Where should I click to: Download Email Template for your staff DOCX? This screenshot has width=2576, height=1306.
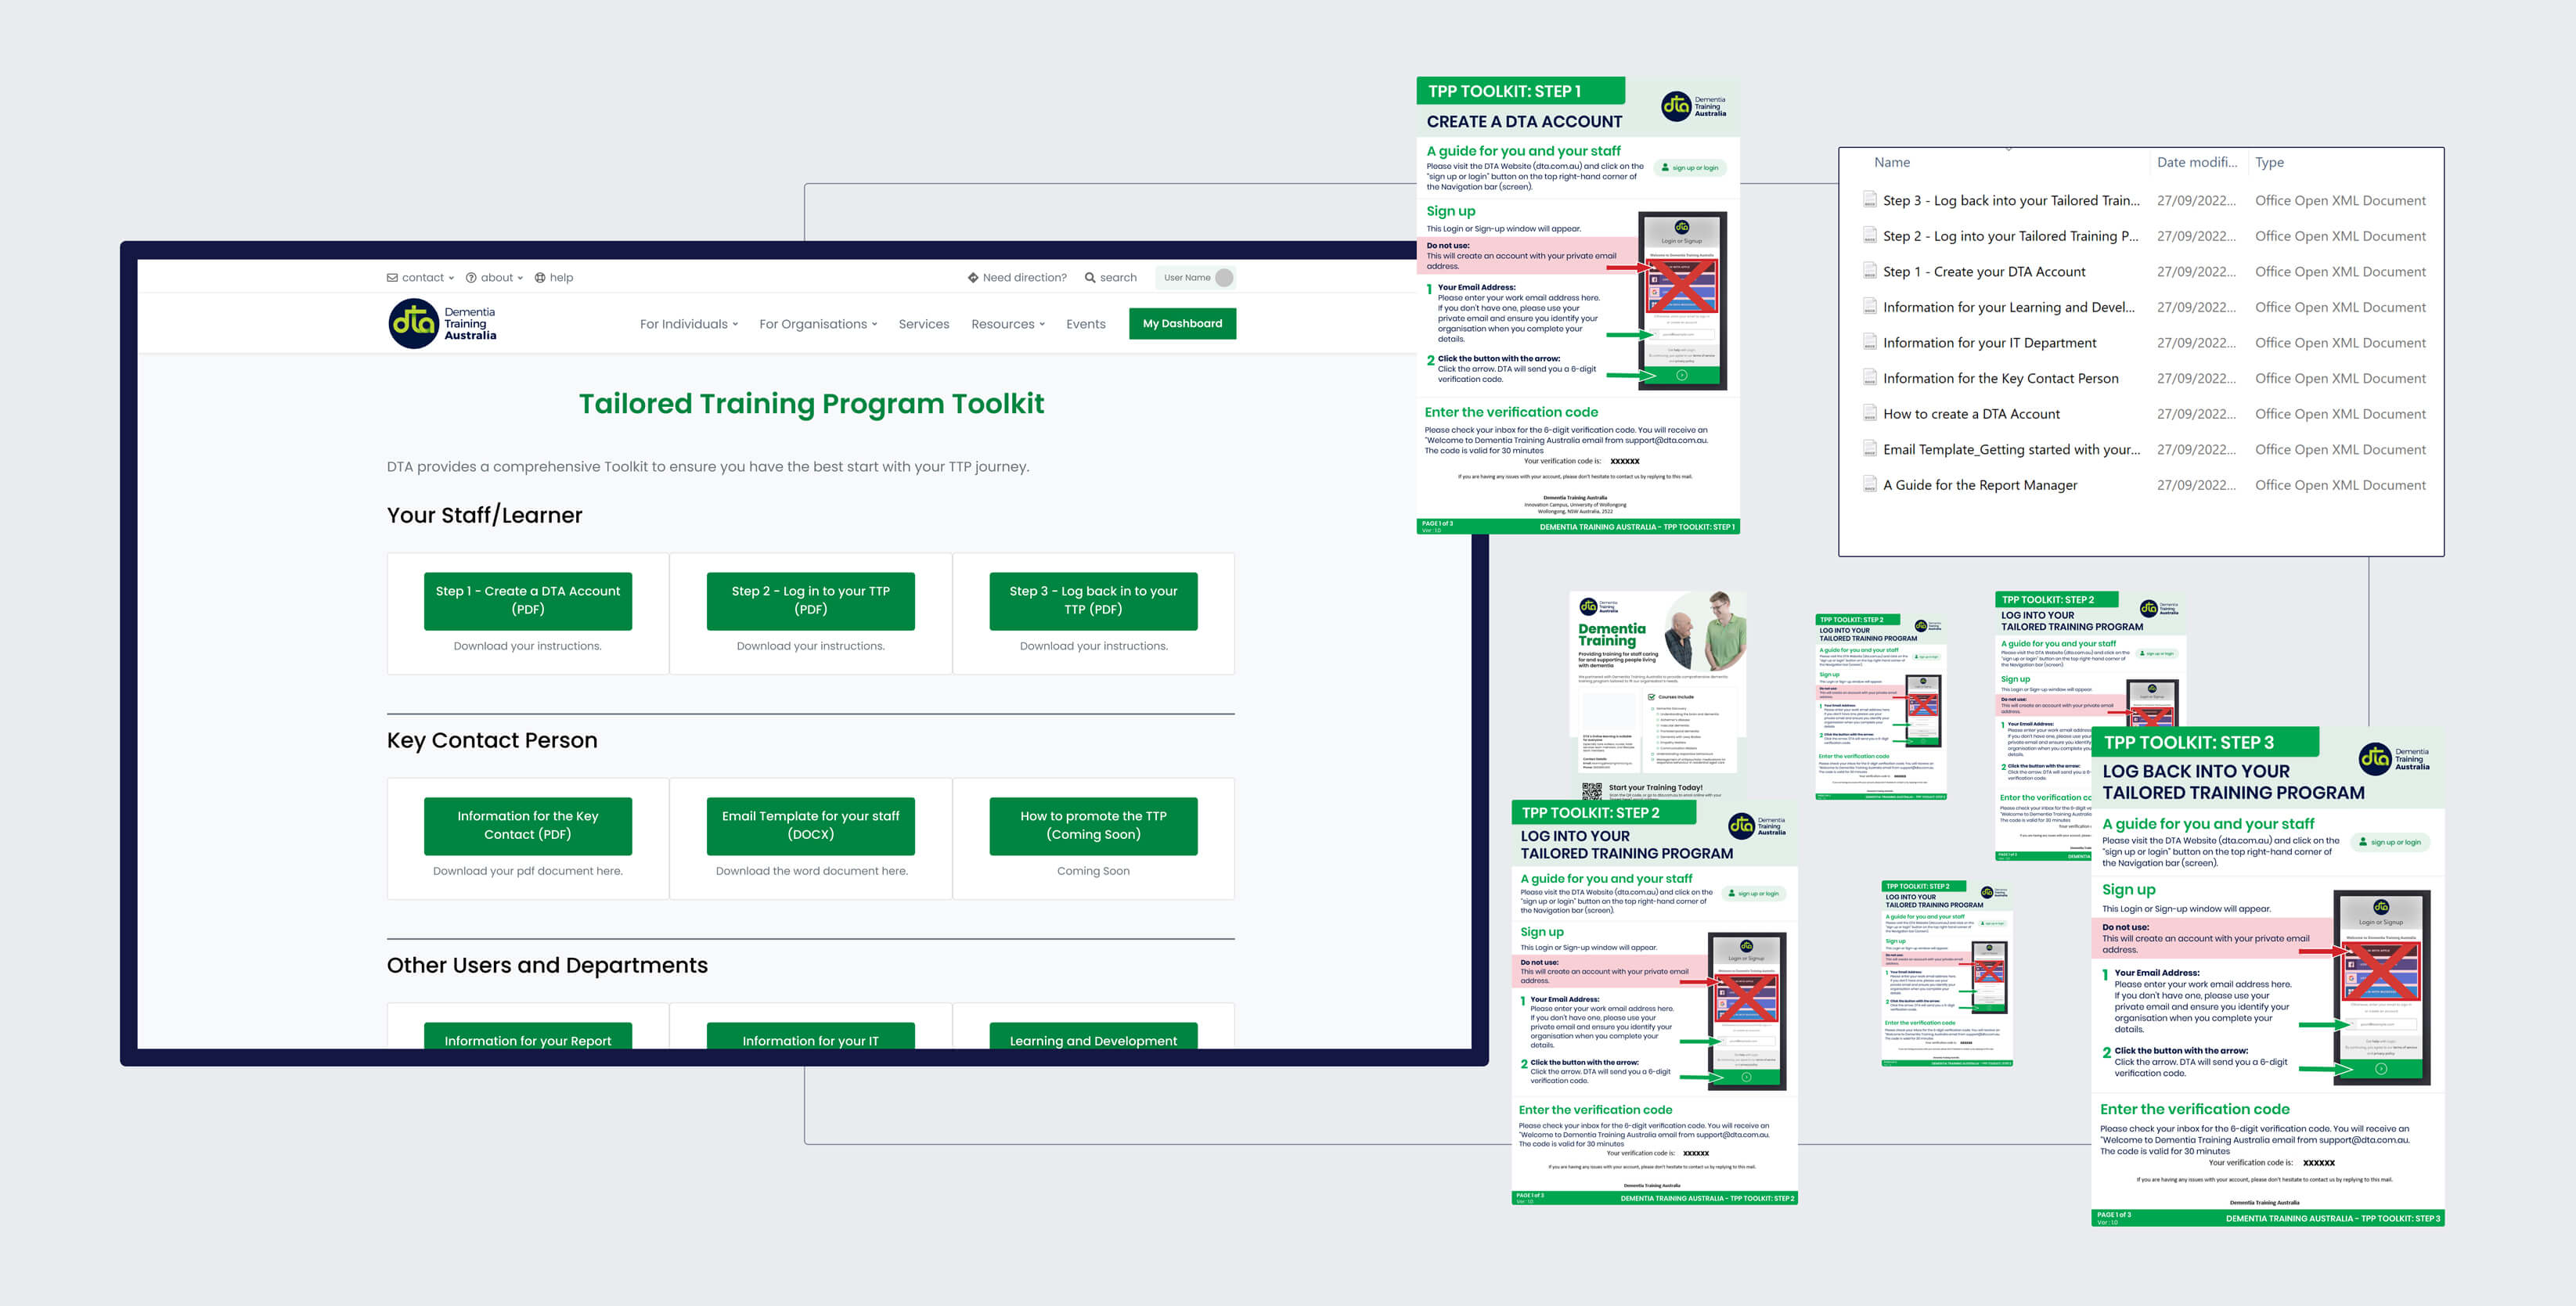click(810, 825)
